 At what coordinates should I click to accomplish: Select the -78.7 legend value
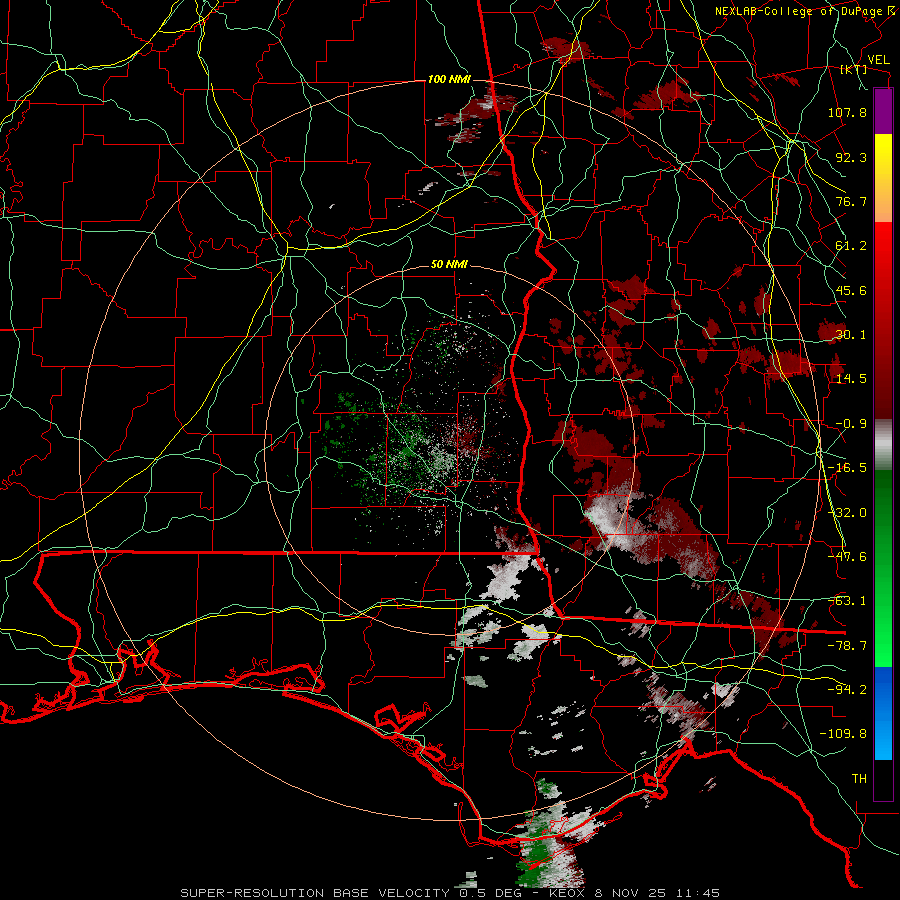[847, 646]
